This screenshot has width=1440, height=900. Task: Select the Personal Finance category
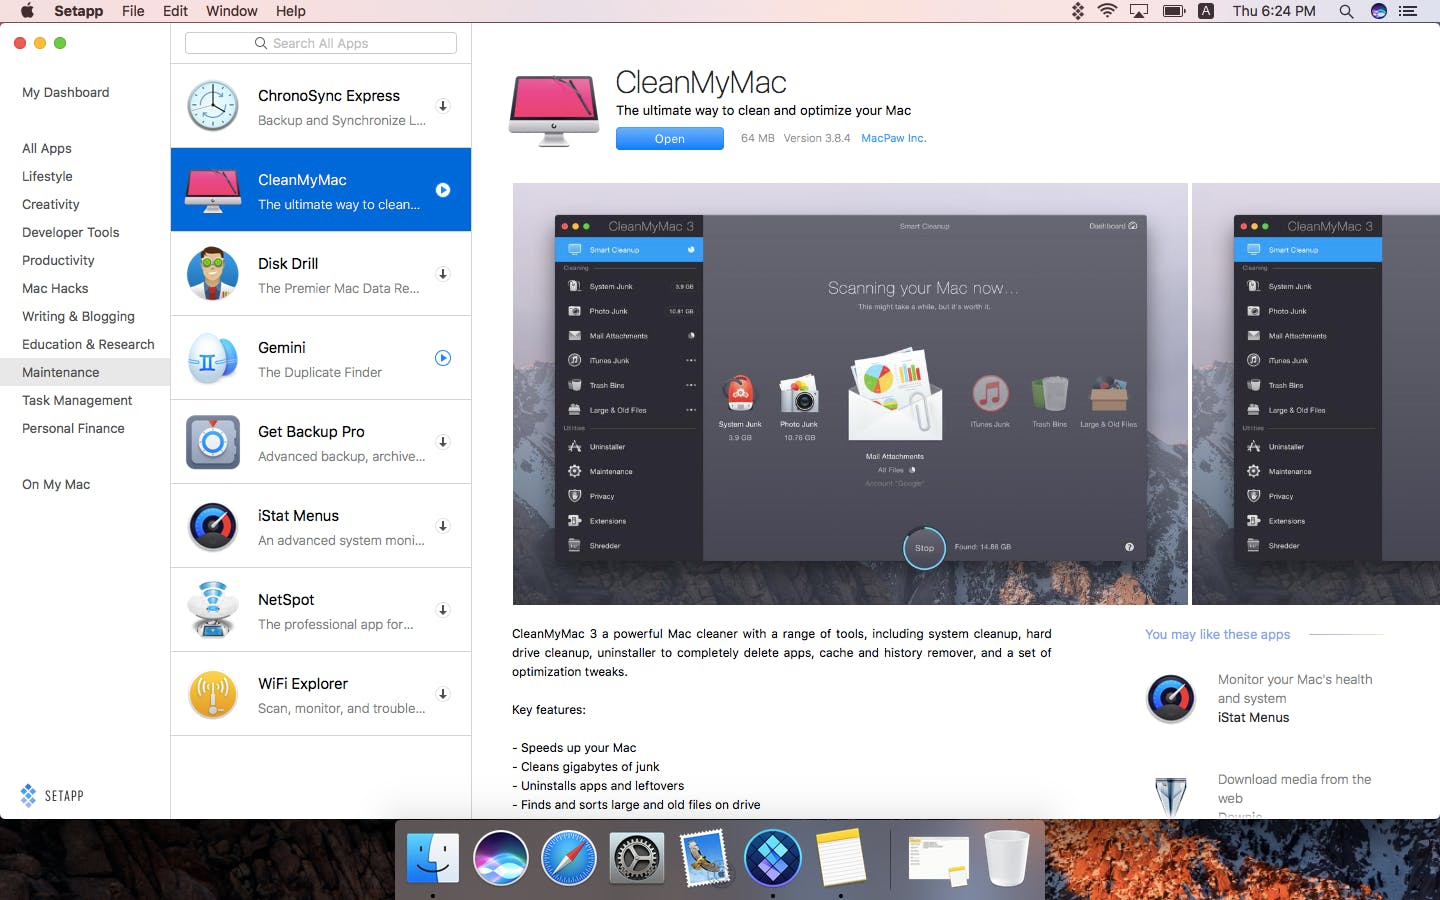click(73, 428)
